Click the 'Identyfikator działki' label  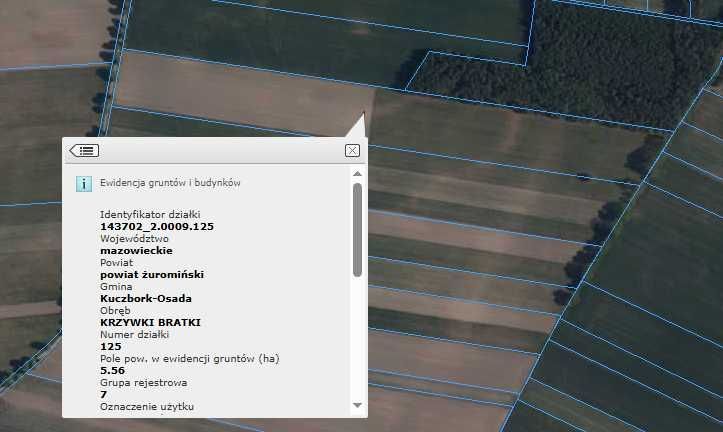click(151, 215)
